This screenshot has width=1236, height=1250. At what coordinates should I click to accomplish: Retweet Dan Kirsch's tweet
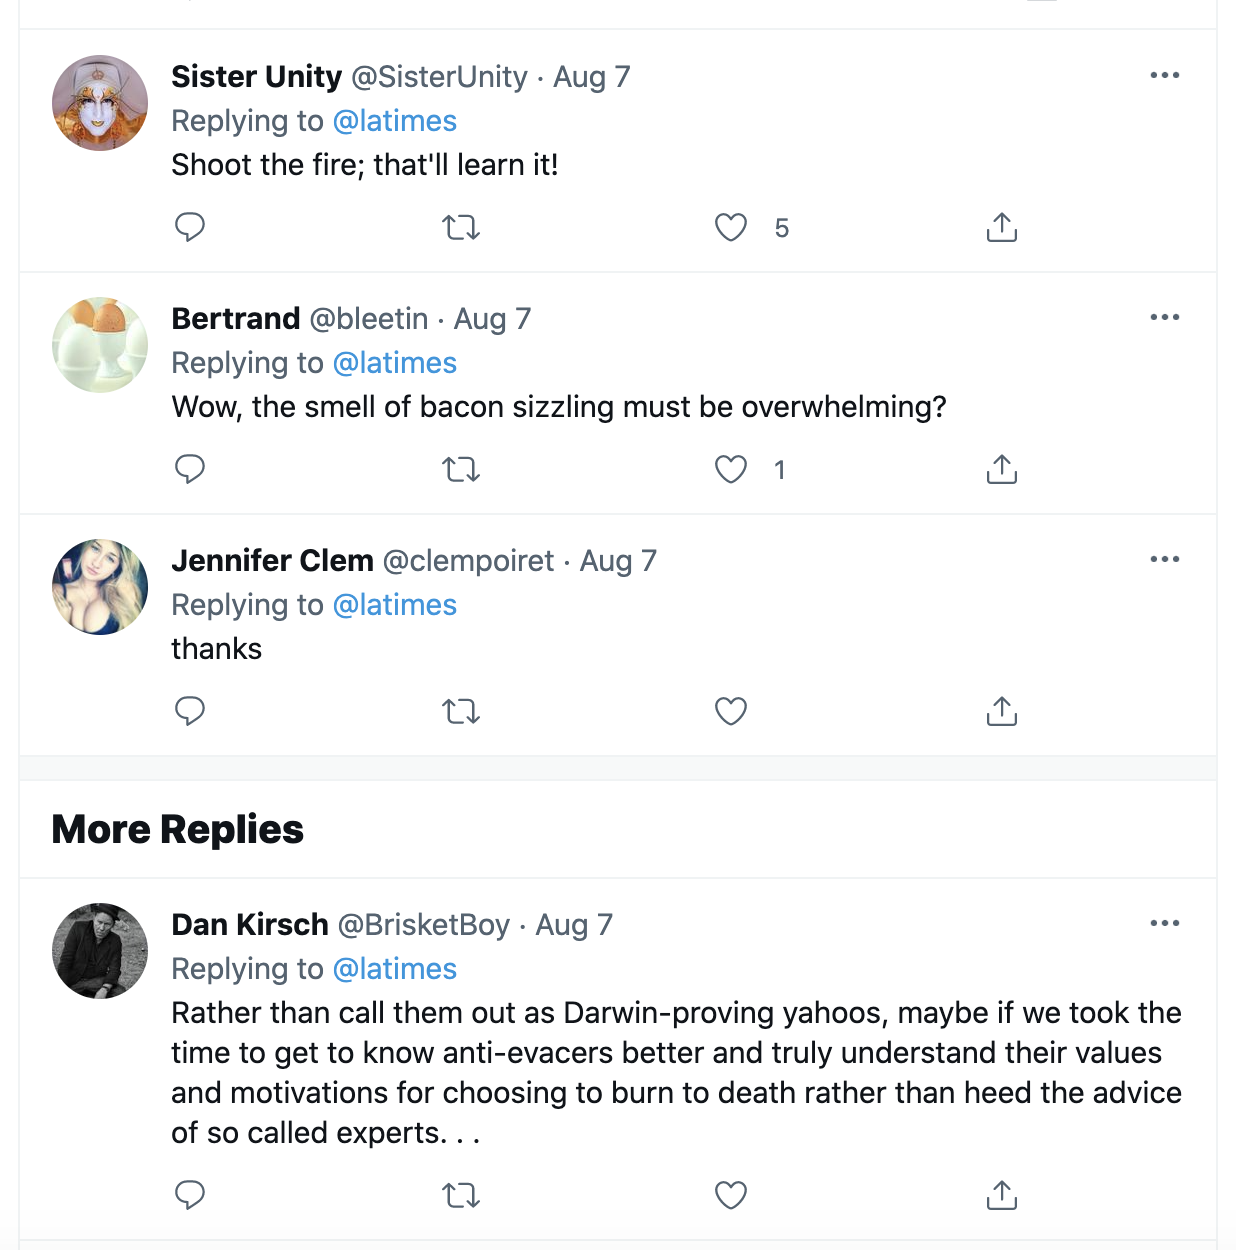461,1195
